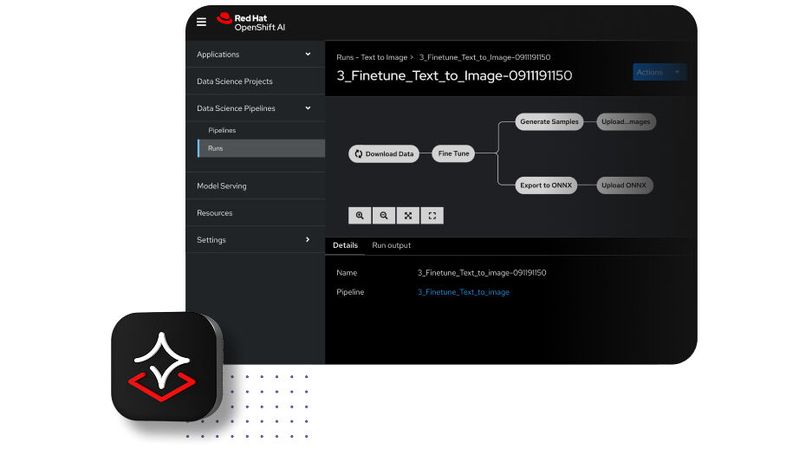Select the Export to ONNX node
Image resolution: width=799 pixels, height=449 pixels.
point(546,185)
